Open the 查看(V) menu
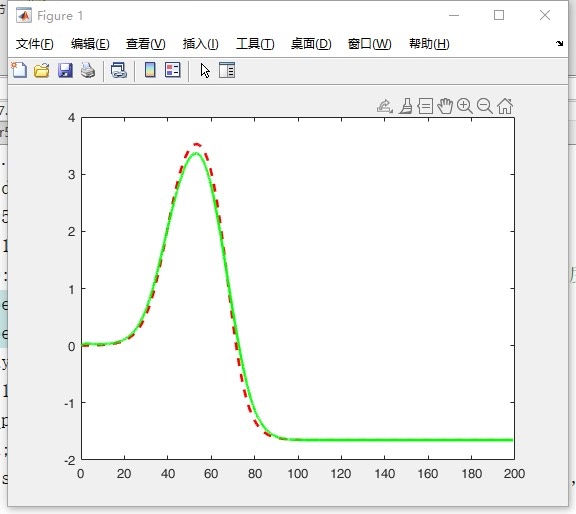The height and width of the screenshot is (514, 576). (145, 44)
